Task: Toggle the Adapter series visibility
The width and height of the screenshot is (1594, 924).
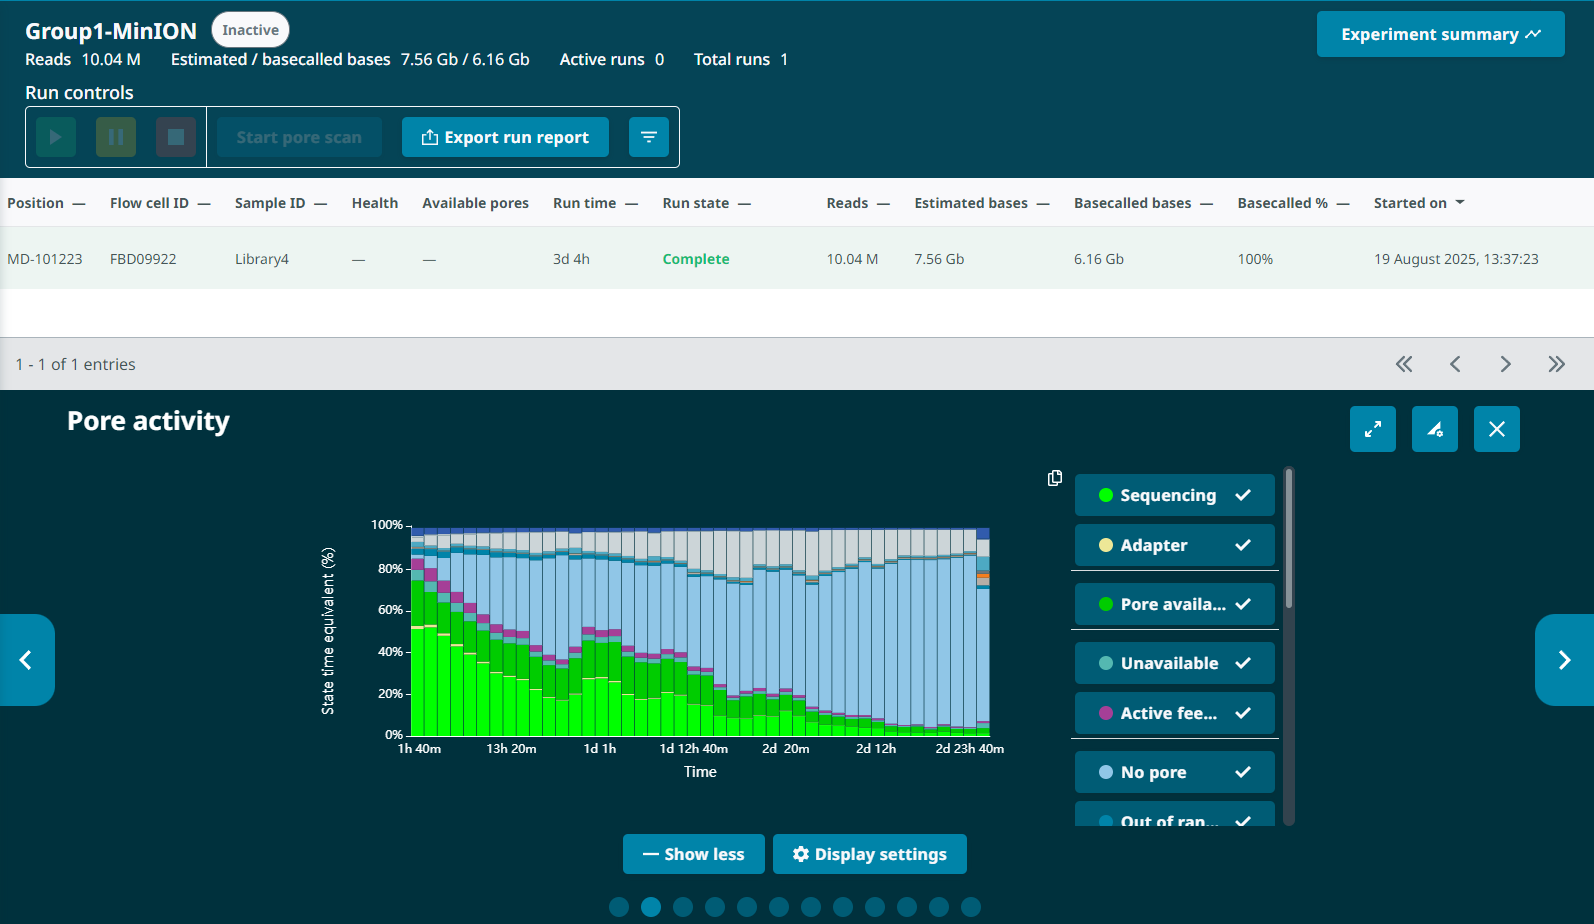Action: point(1174,545)
